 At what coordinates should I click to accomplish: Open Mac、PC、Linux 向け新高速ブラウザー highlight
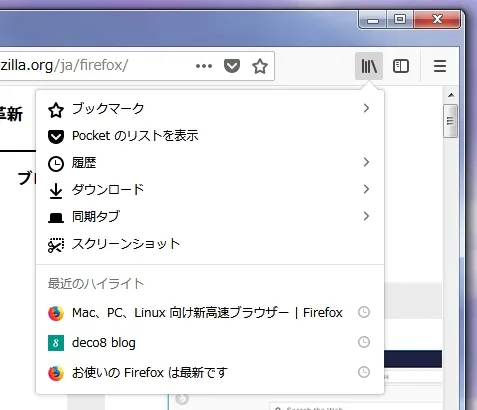click(210, 313)
